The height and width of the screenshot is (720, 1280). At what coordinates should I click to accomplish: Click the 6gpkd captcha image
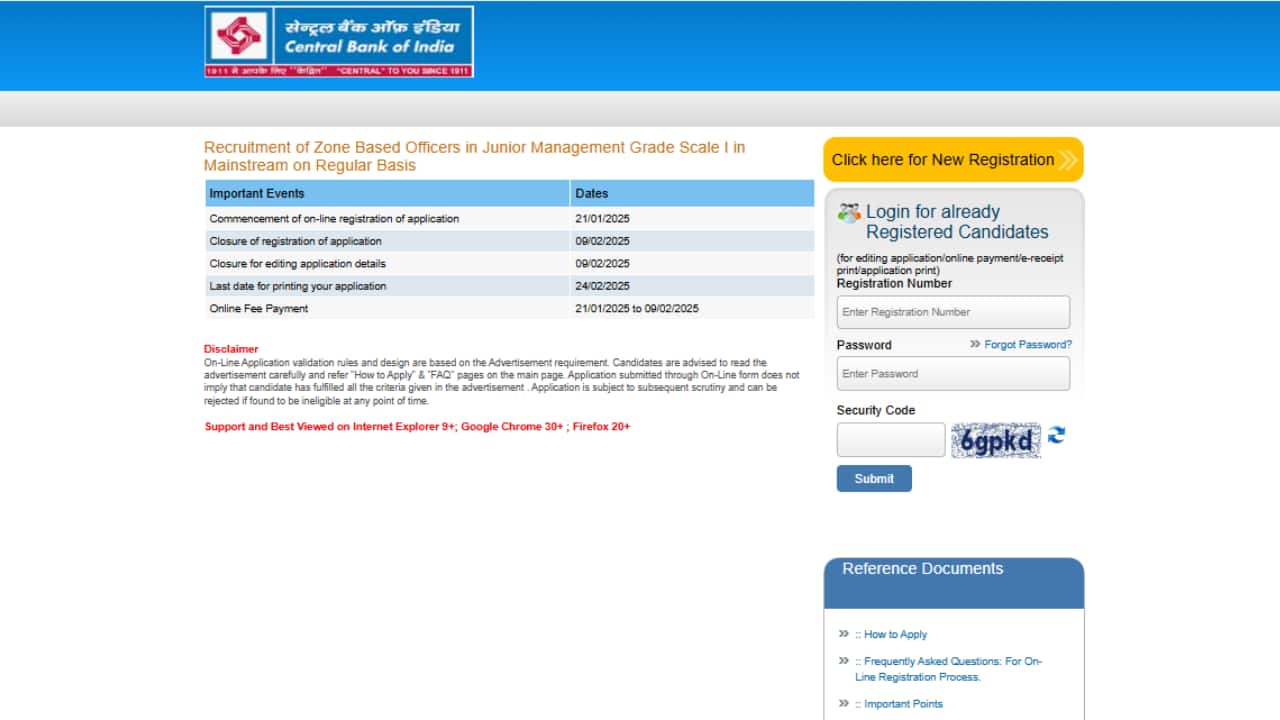point(996,438)
